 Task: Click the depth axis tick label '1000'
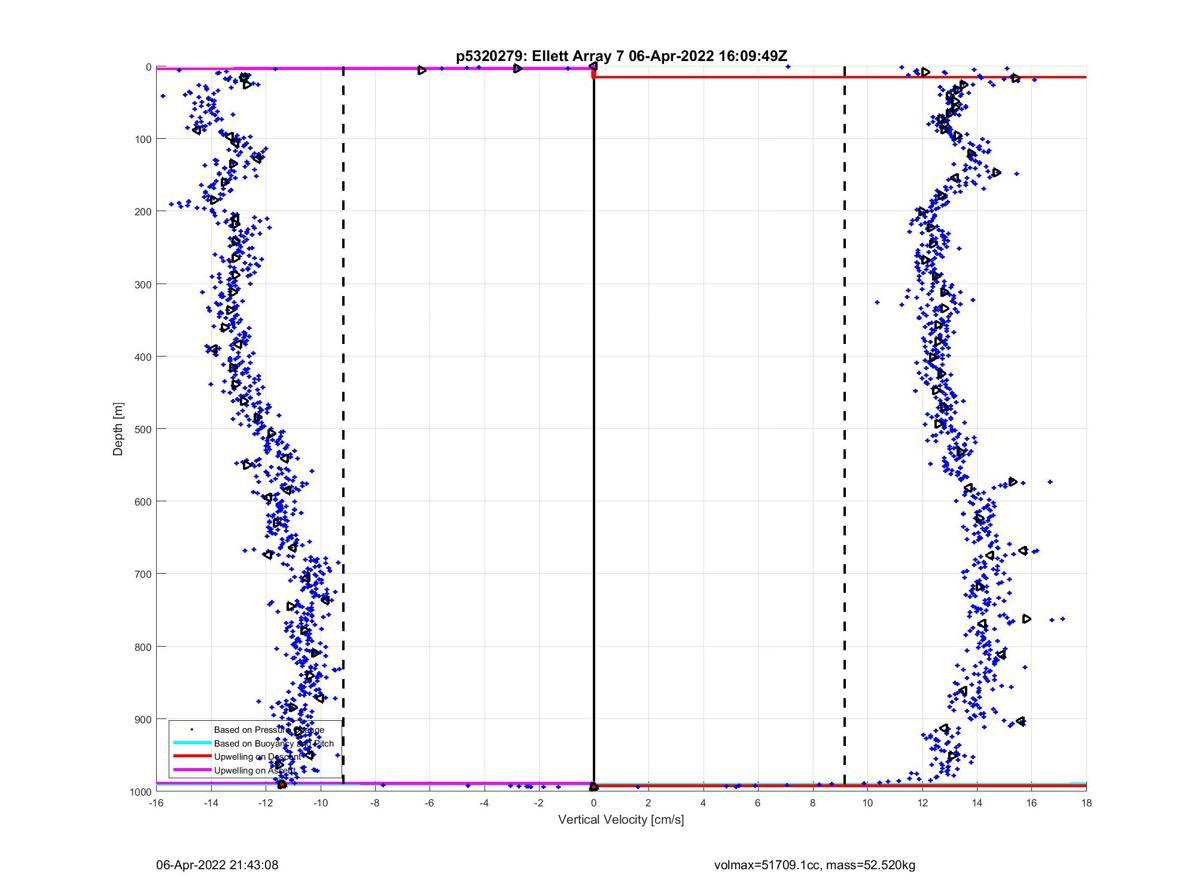coord(139,791)
